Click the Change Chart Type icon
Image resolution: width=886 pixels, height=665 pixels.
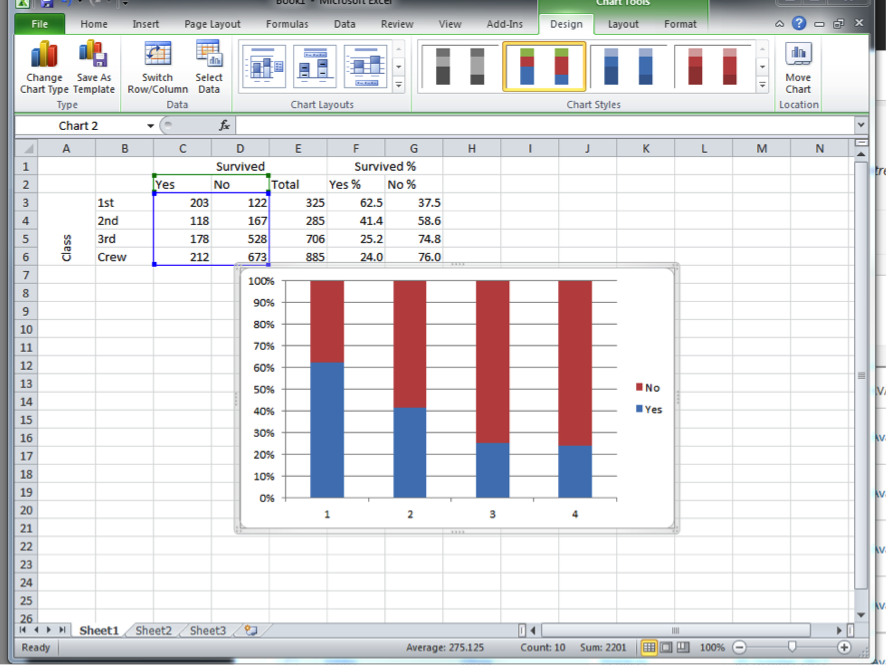(44, 55)
